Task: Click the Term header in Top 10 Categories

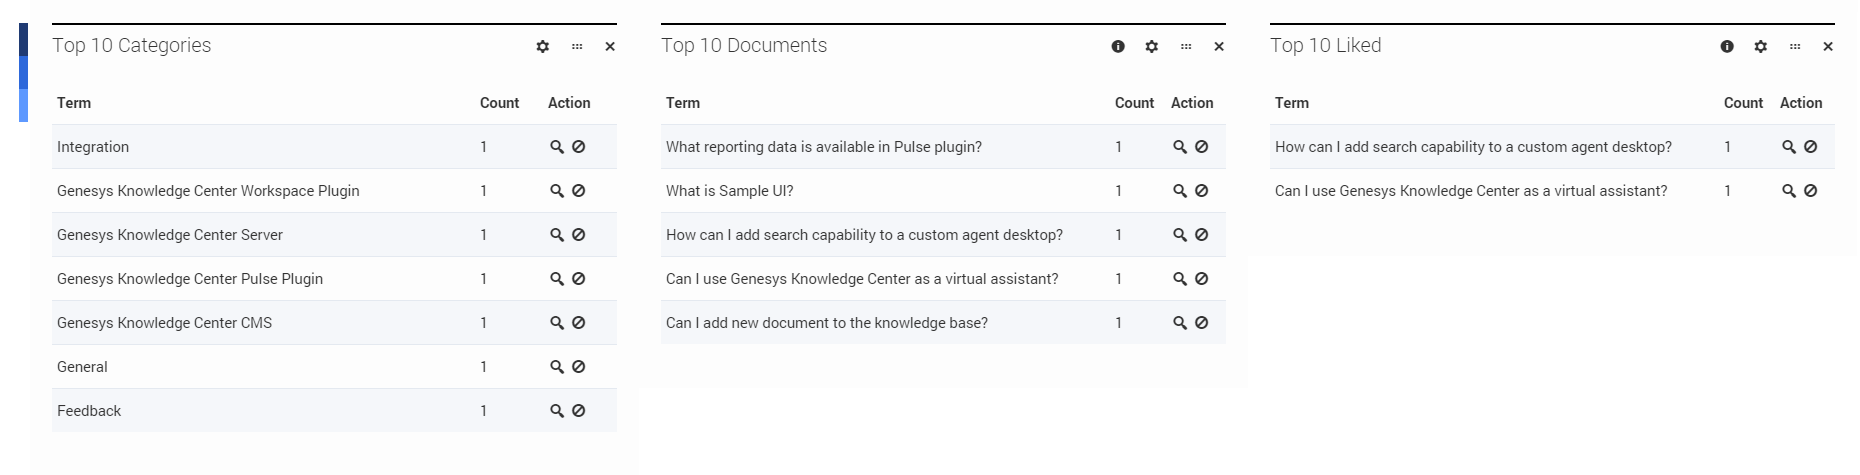Action: click(x=74, y=103)
